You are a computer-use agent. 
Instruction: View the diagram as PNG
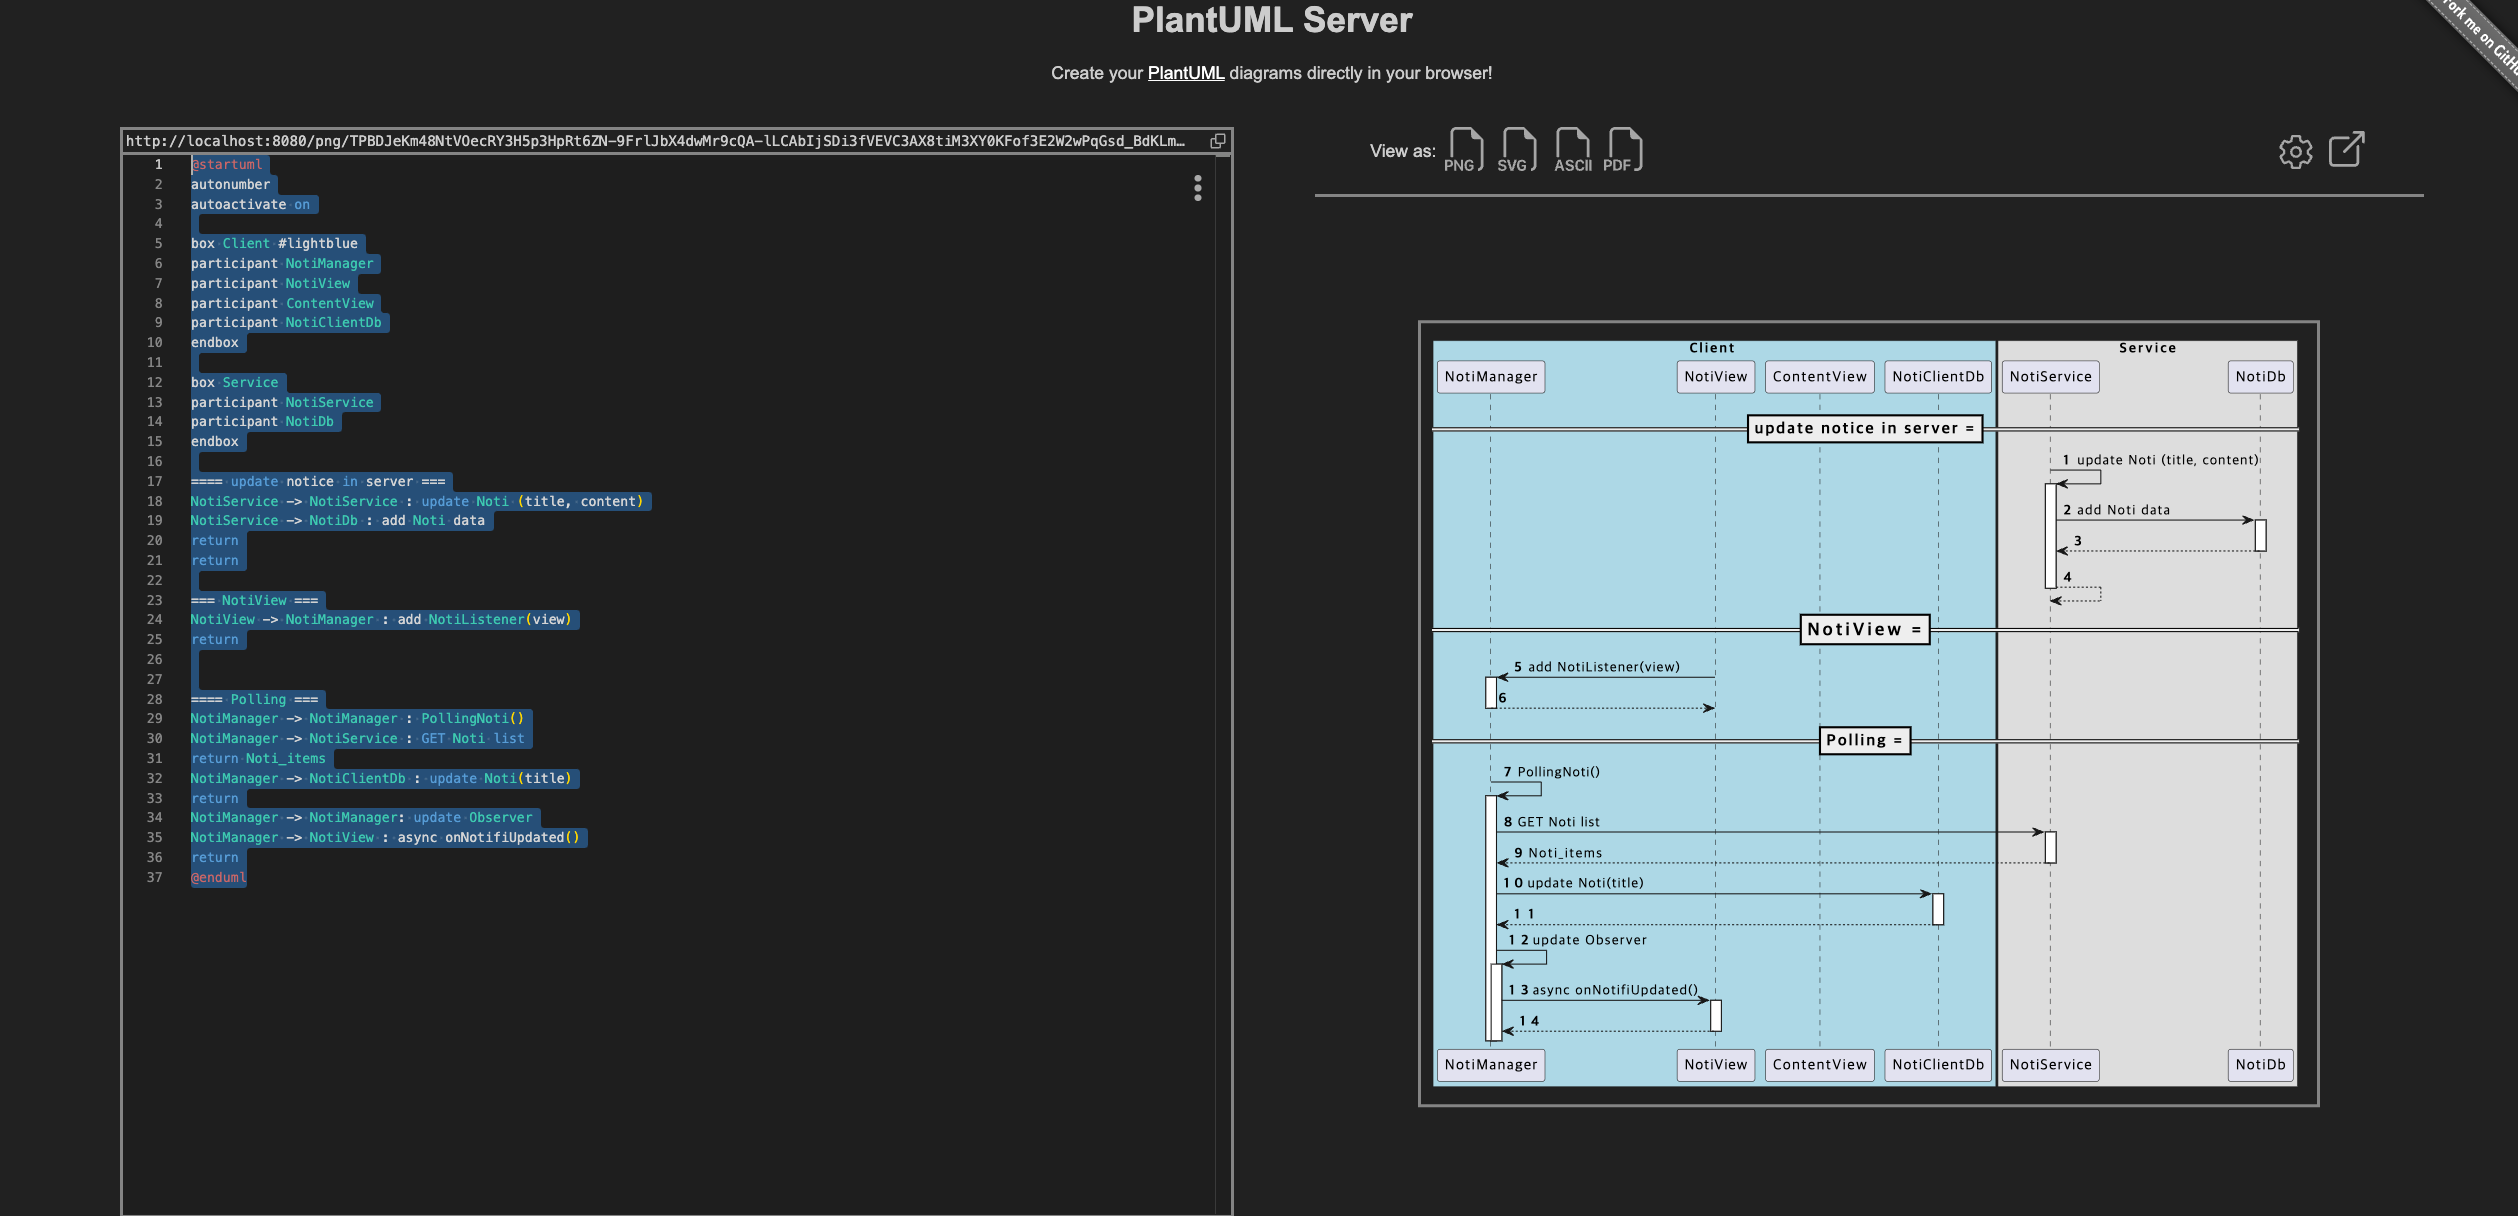[1465, 151]
